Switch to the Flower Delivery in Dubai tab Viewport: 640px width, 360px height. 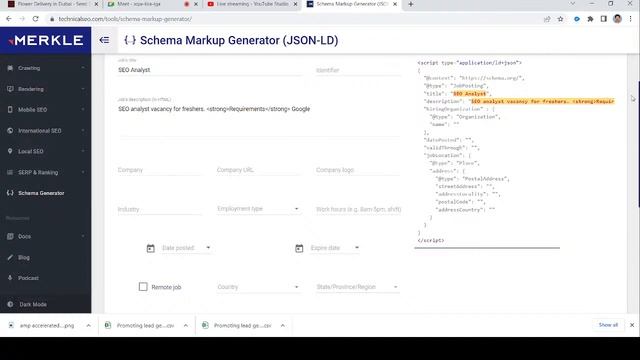[x=53, y=4]
